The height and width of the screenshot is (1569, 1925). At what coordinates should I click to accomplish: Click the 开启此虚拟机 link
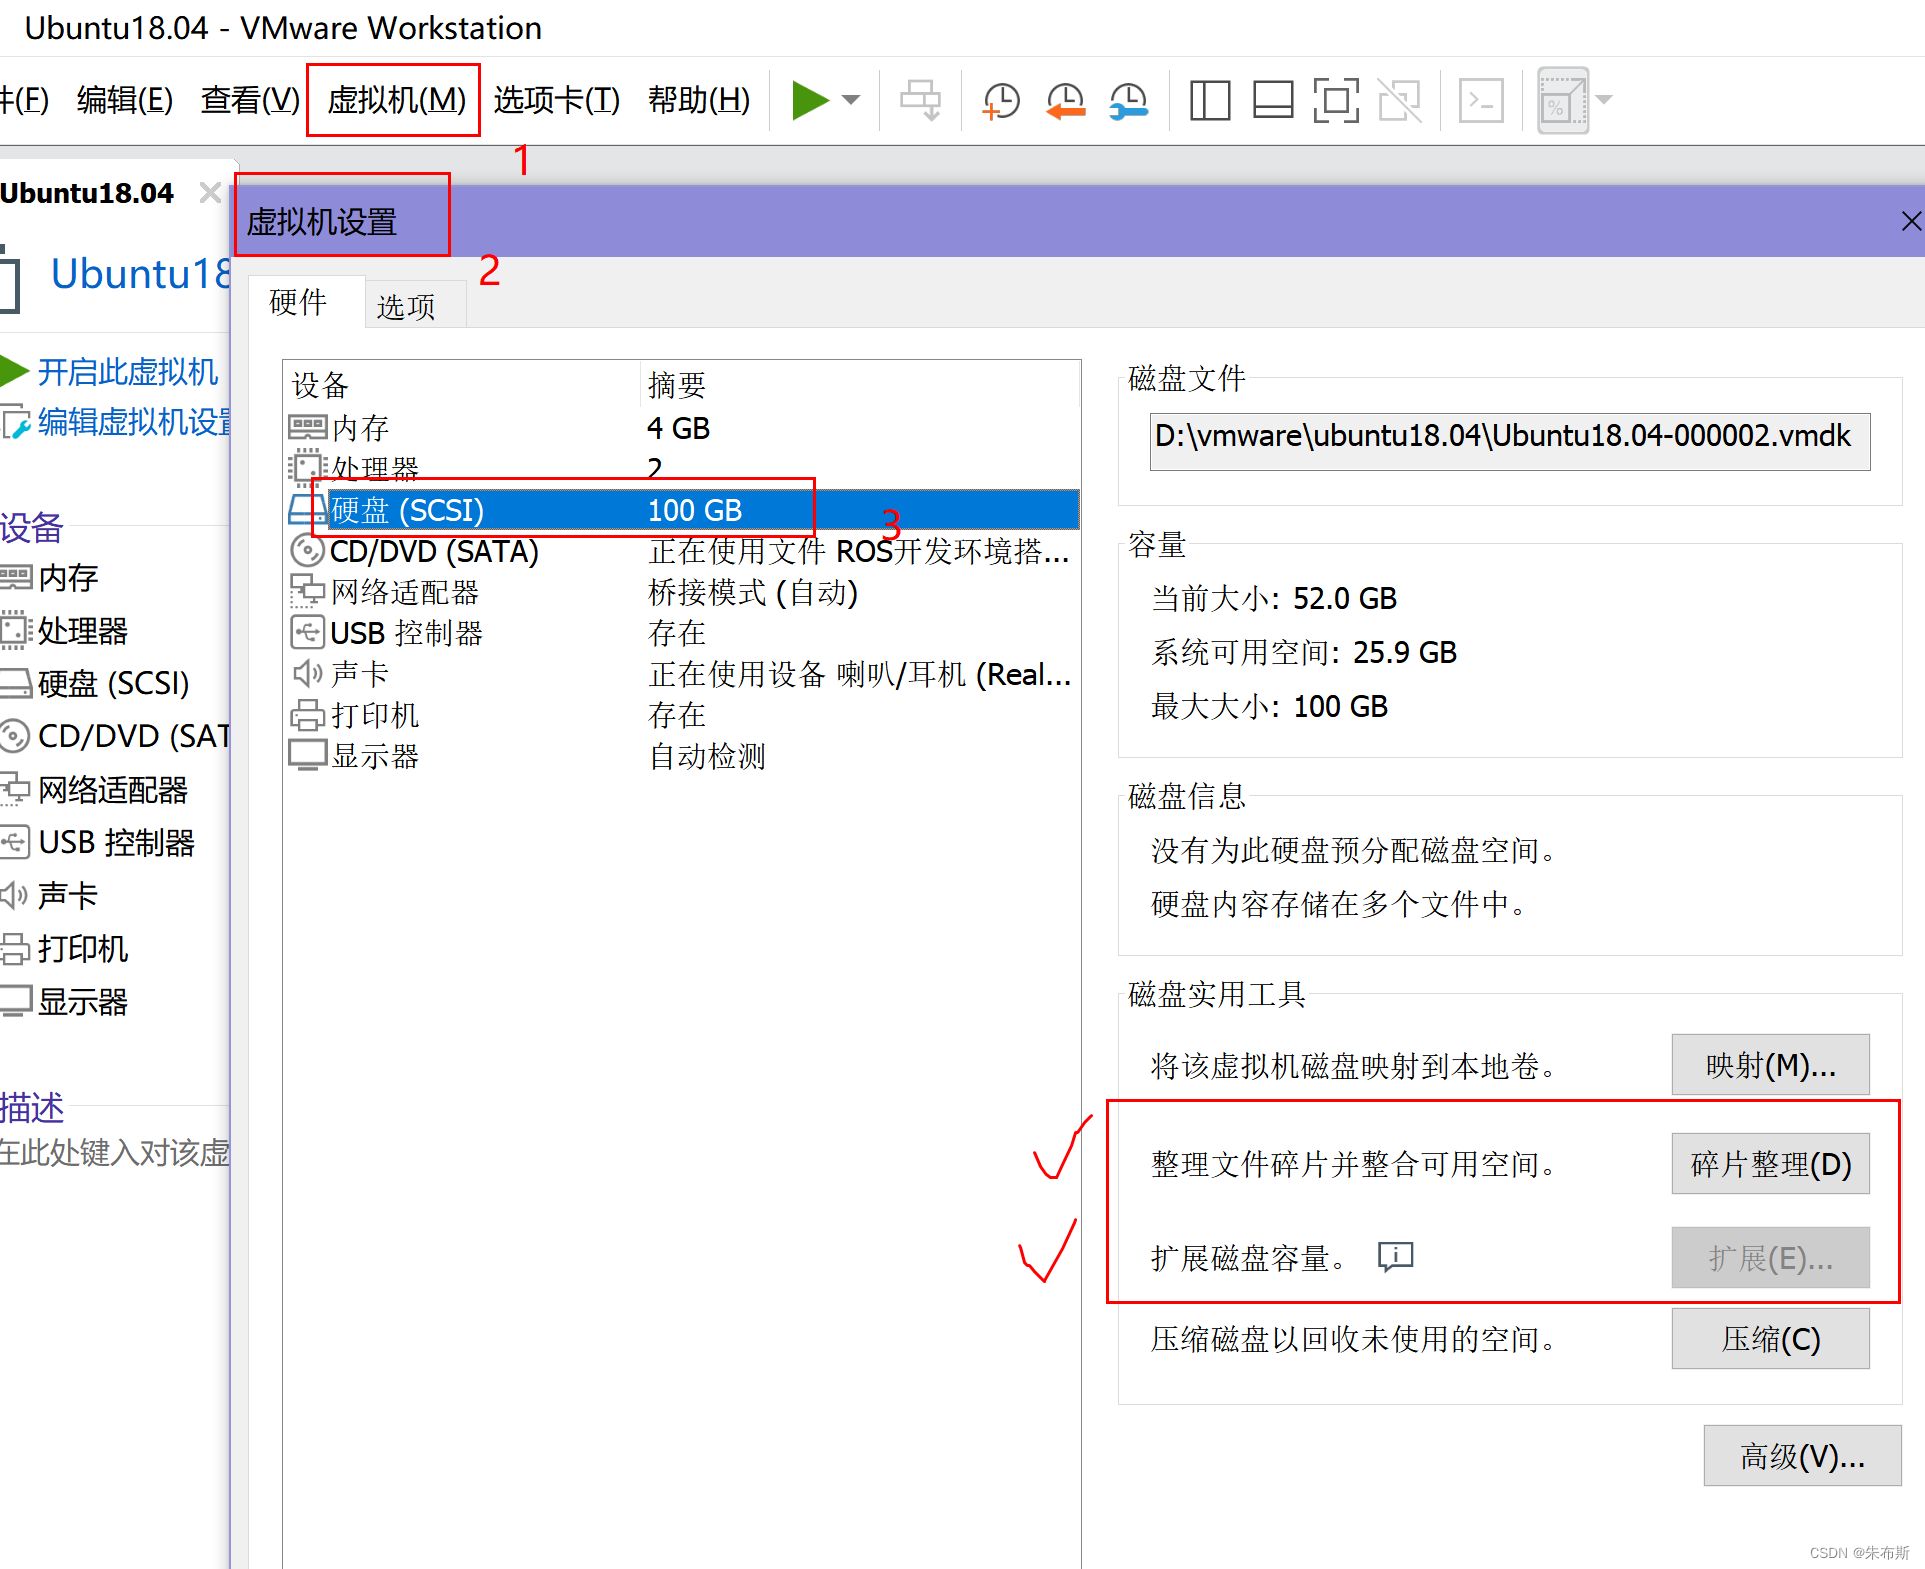tap(127, 372)
